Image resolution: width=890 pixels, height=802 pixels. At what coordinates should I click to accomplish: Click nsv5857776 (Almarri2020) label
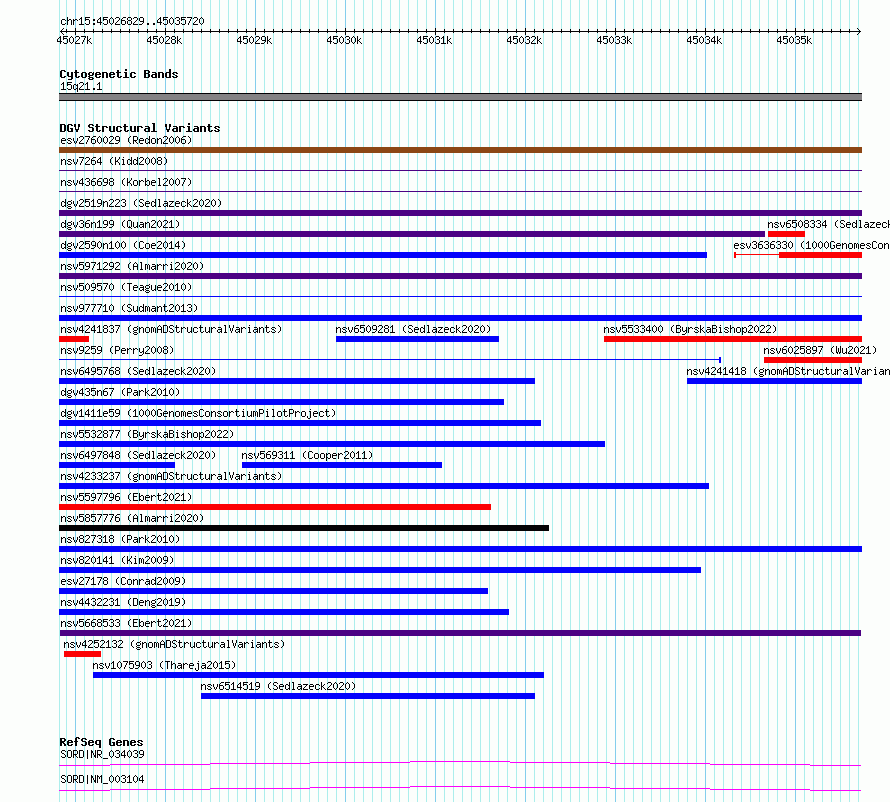pyautogui.click(x=132, y=518)
